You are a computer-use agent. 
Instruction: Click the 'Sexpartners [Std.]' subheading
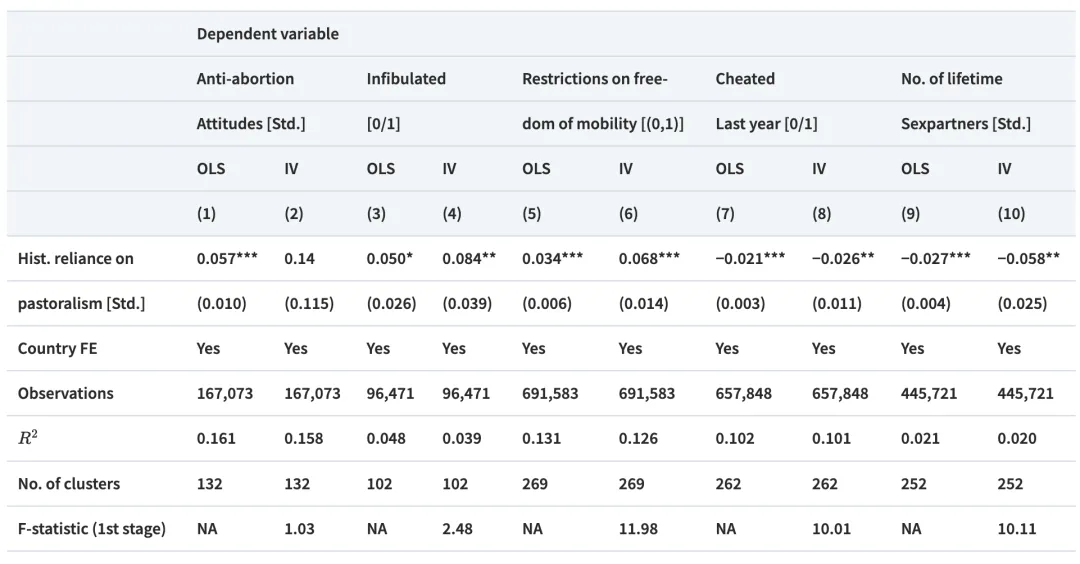coord(965,124)
